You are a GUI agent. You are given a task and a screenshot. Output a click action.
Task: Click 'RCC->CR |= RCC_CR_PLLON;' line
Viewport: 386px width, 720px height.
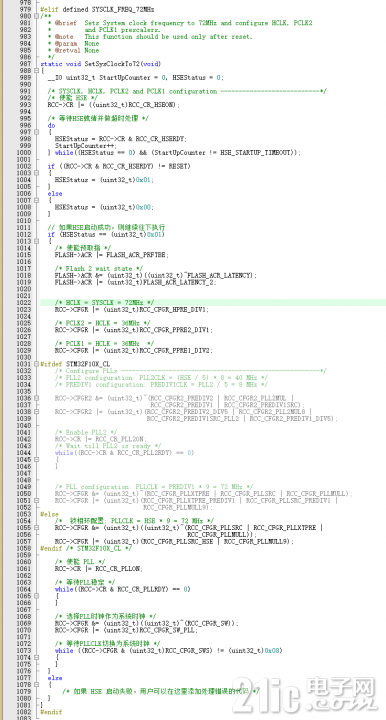click(x=99, y=568)
